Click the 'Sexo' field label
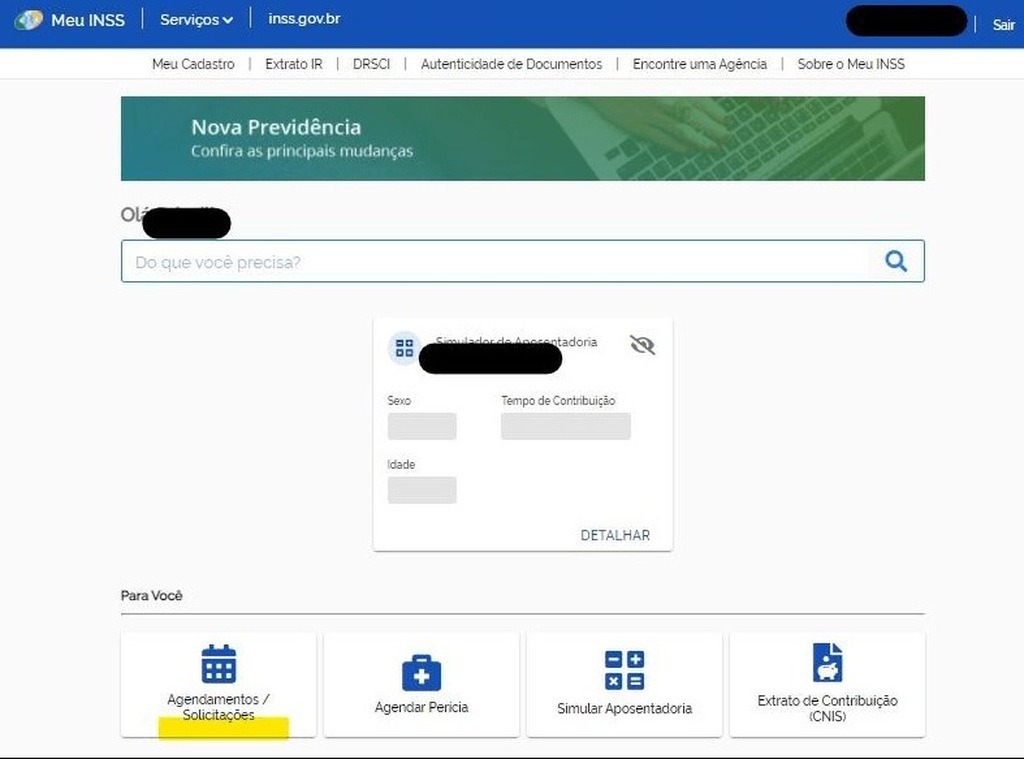 pyautogui.click(x=399, y=400)
